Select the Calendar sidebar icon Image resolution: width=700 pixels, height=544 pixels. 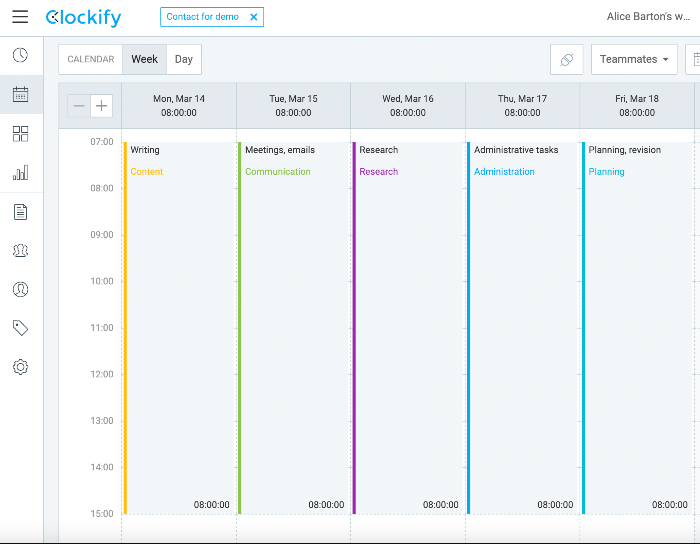[x=20, y=94]
